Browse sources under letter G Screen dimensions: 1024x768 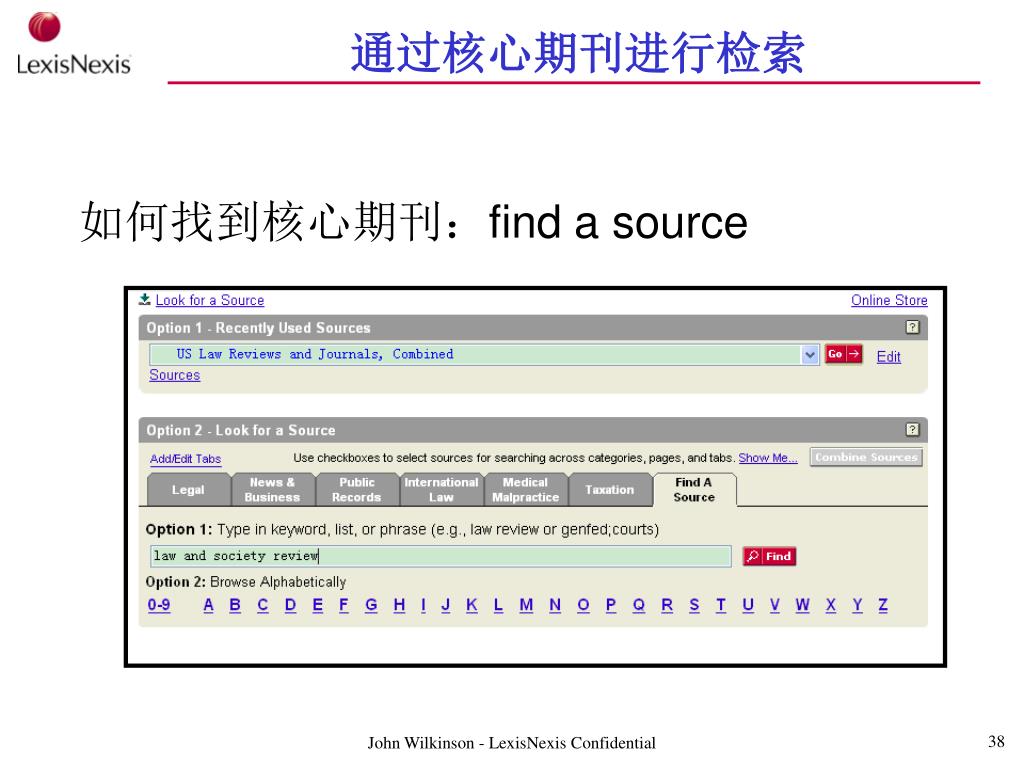371,605
